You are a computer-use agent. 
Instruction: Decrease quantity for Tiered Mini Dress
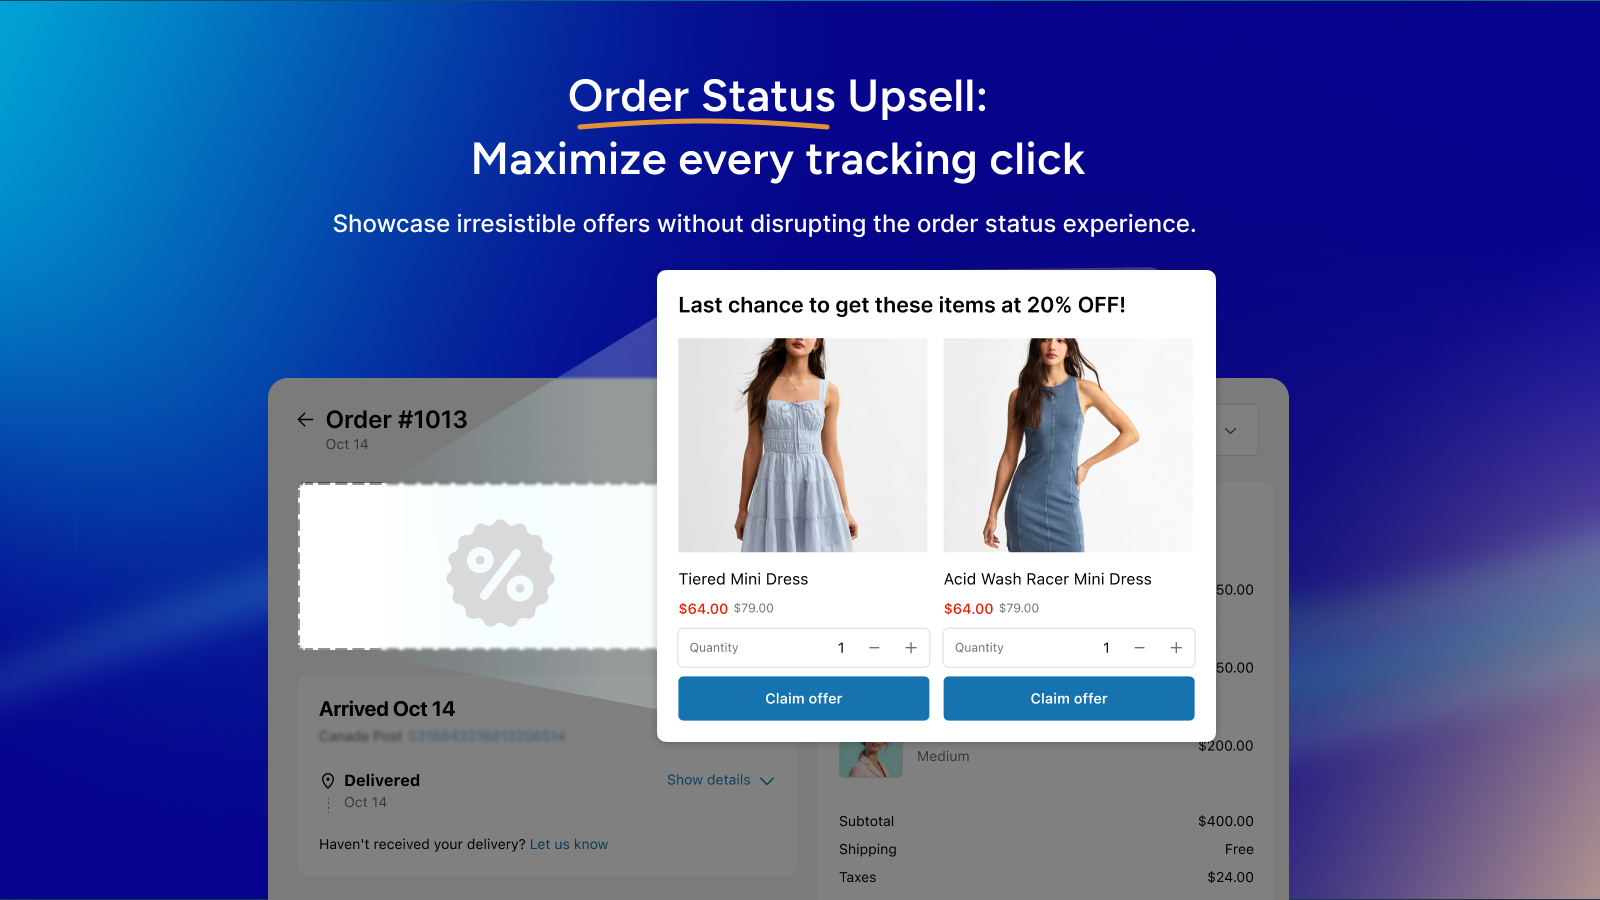[x=874, y=648]
